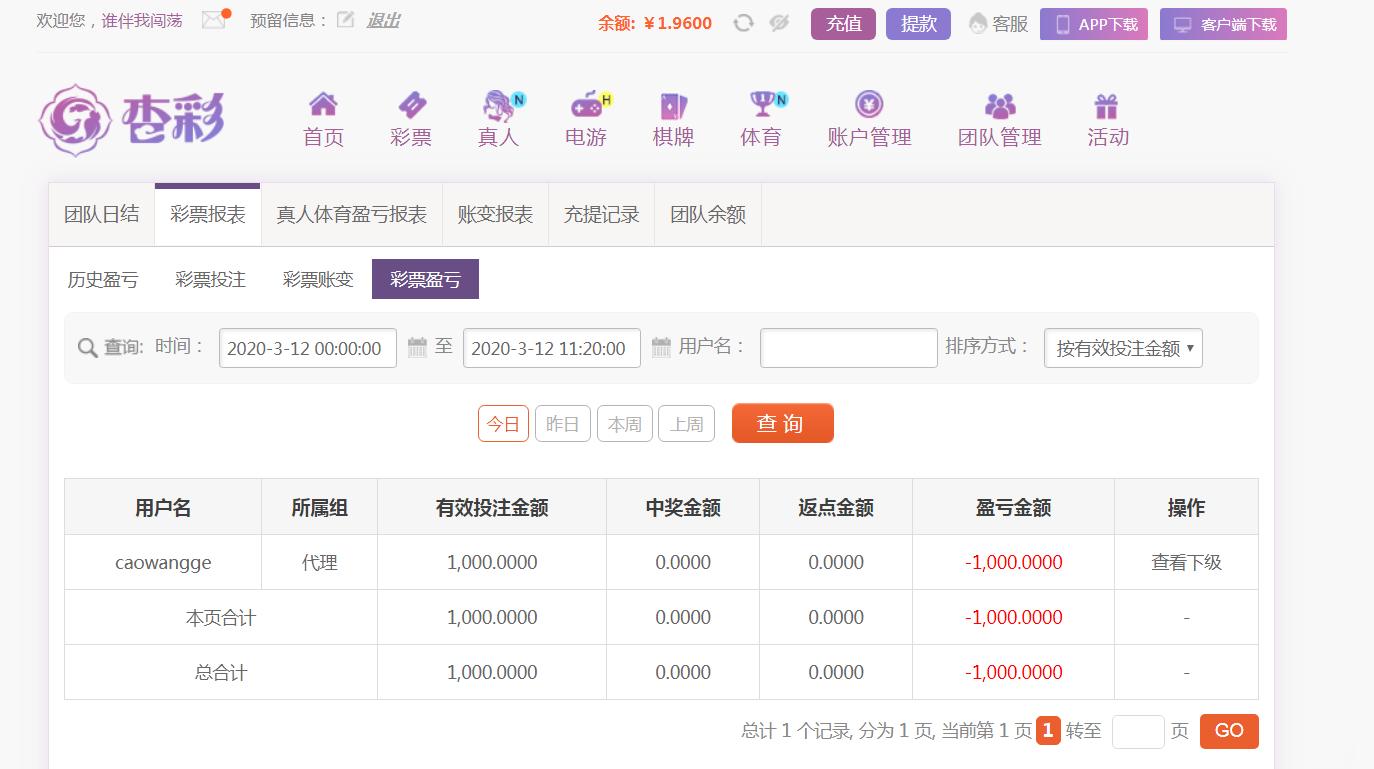The image size is (1374, 769).
Task: Click 查看下级 for caowangge
Action: [1186, 563]
